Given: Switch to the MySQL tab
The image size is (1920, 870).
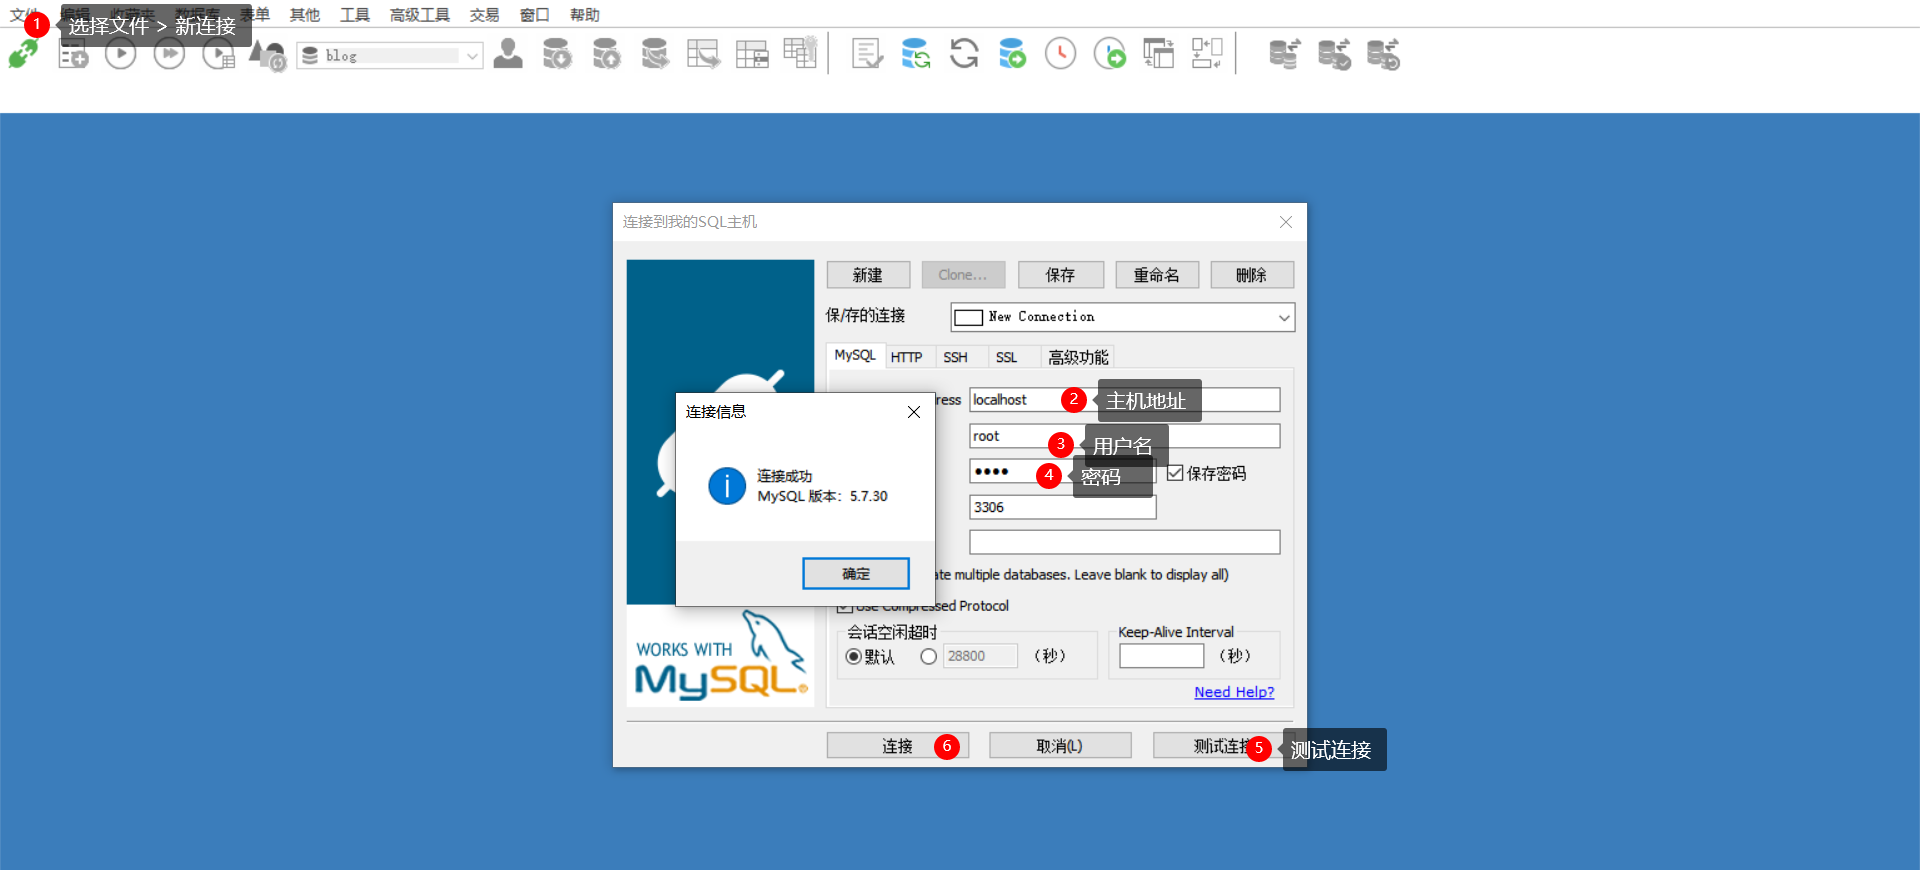Looking at the screenshot, I should tap(855, 356).
